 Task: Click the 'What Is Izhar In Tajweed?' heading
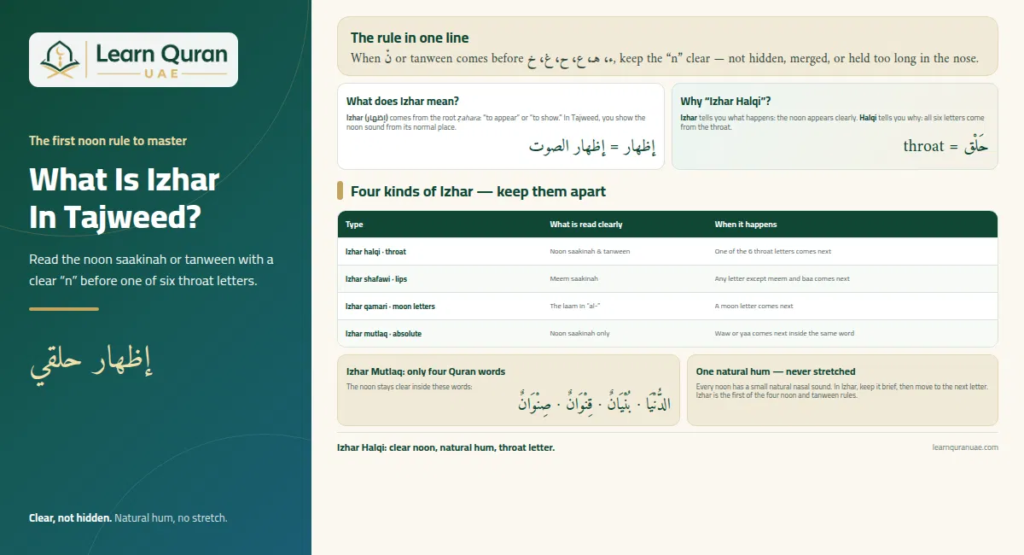click(x=124, y=198)
